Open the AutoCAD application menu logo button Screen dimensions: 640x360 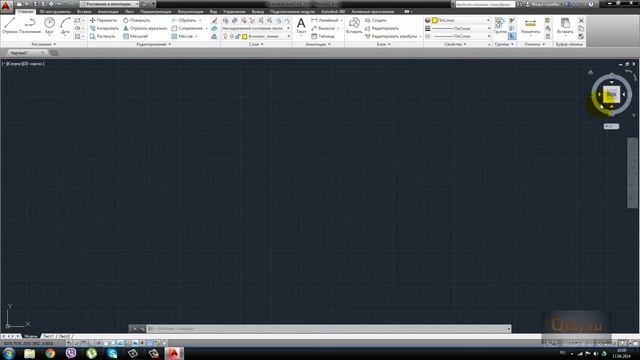(6, 6)
